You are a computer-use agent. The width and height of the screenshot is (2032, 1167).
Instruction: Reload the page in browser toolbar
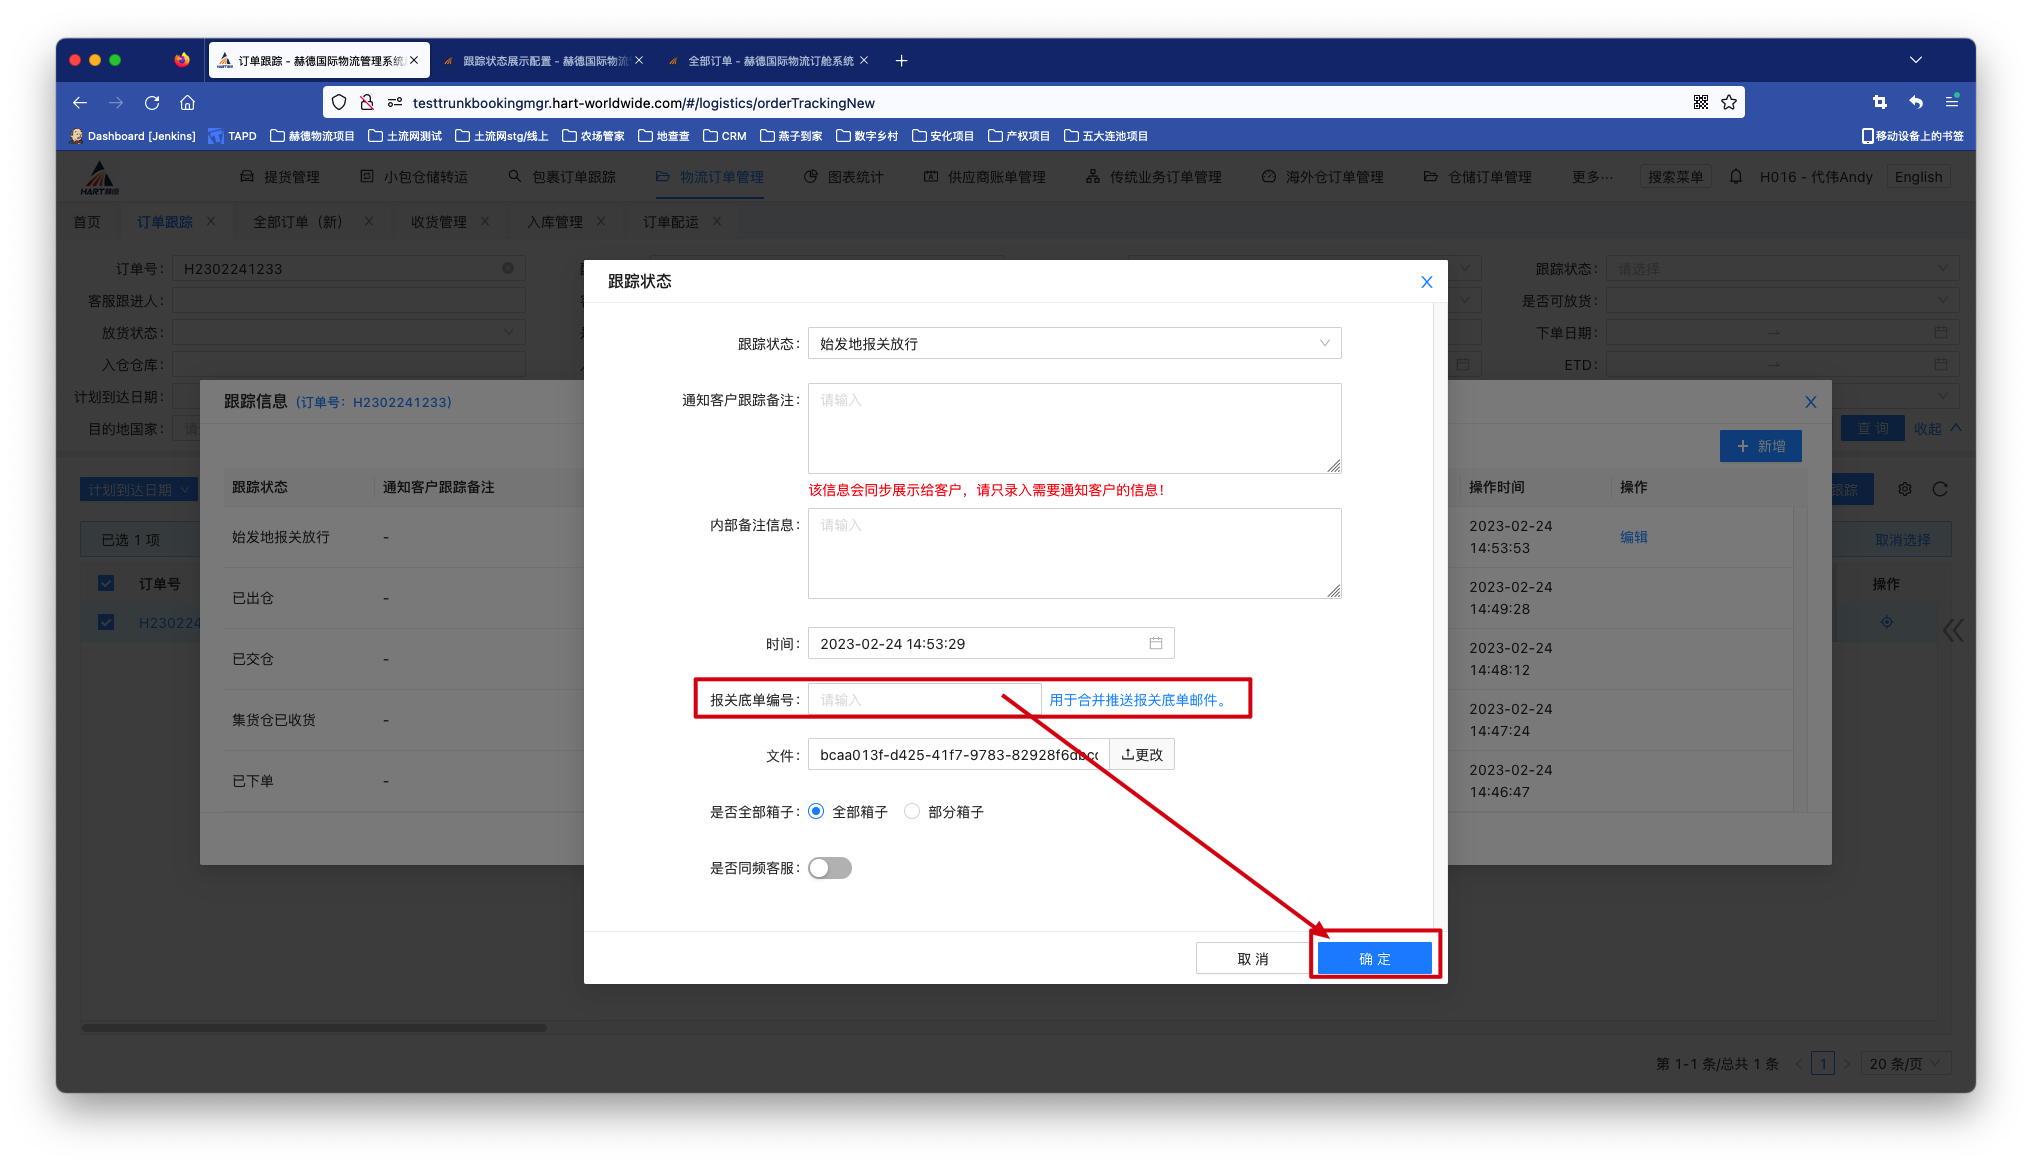152,102
